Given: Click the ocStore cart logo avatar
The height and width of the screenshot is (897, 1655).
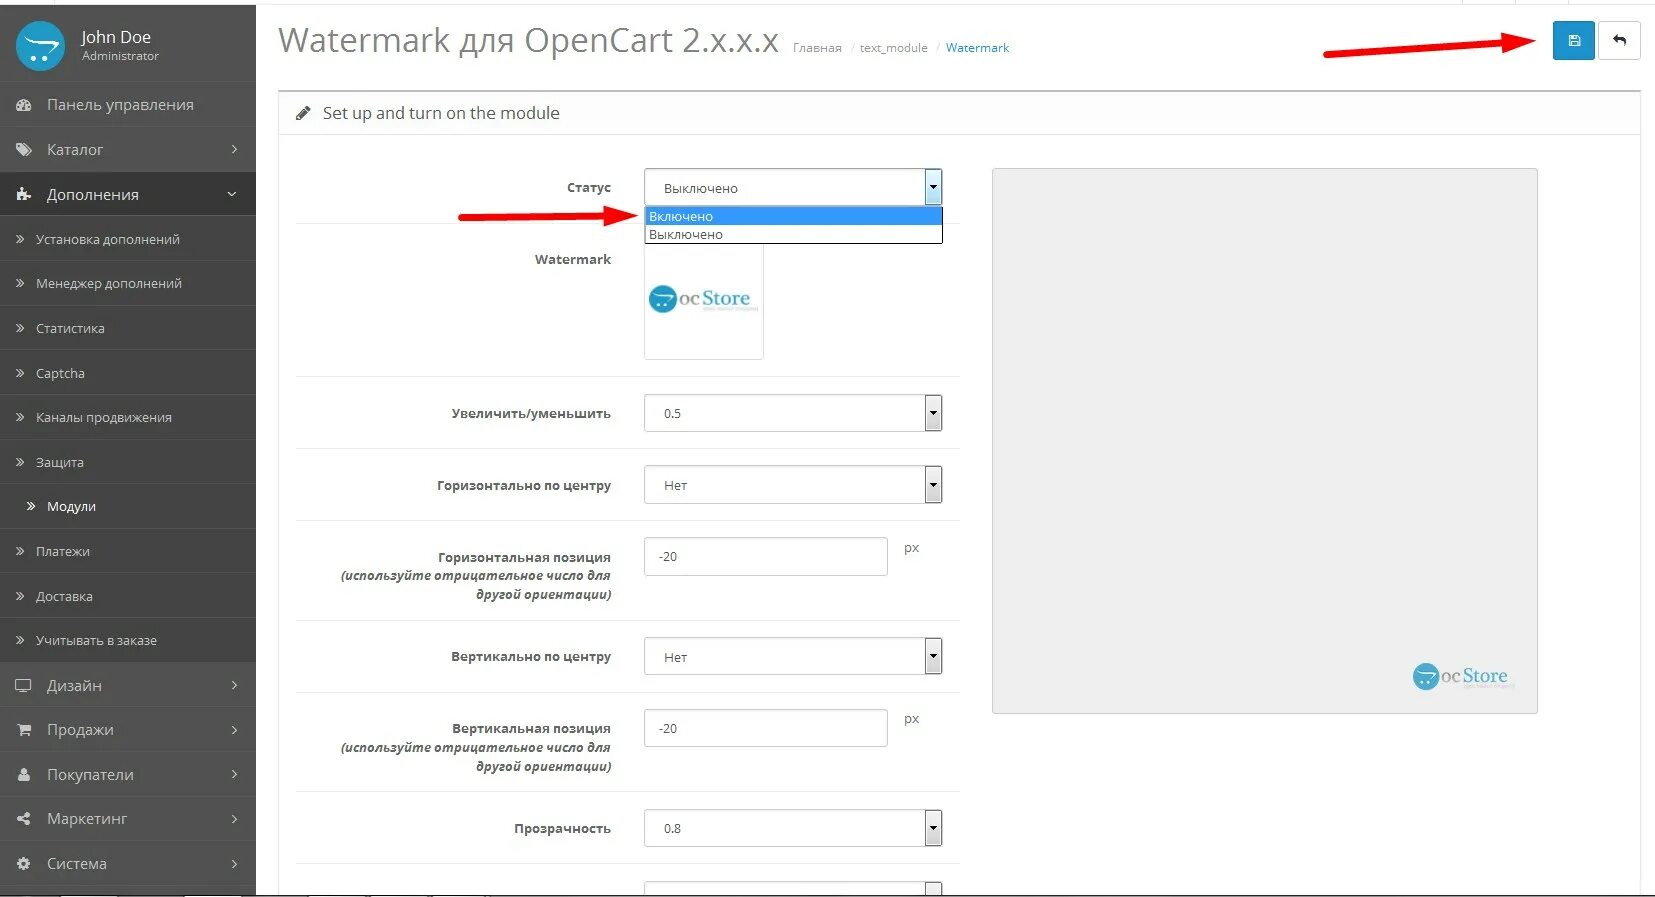Looking at the screenshot, I should (40, 46).
